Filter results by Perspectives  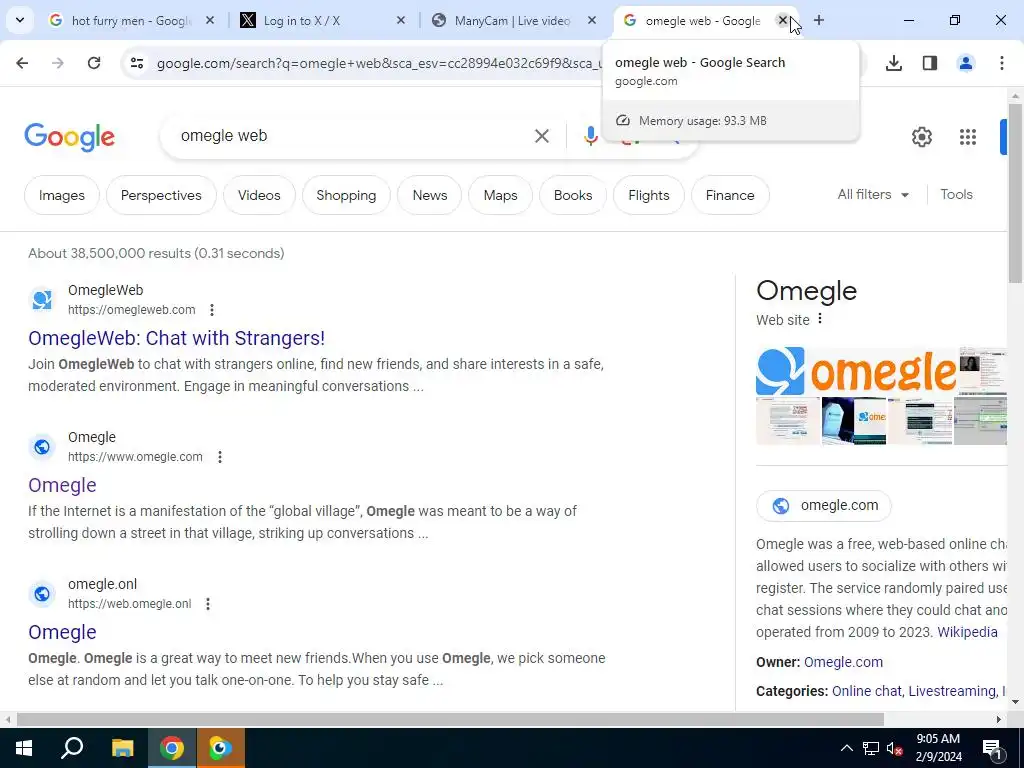161,195
